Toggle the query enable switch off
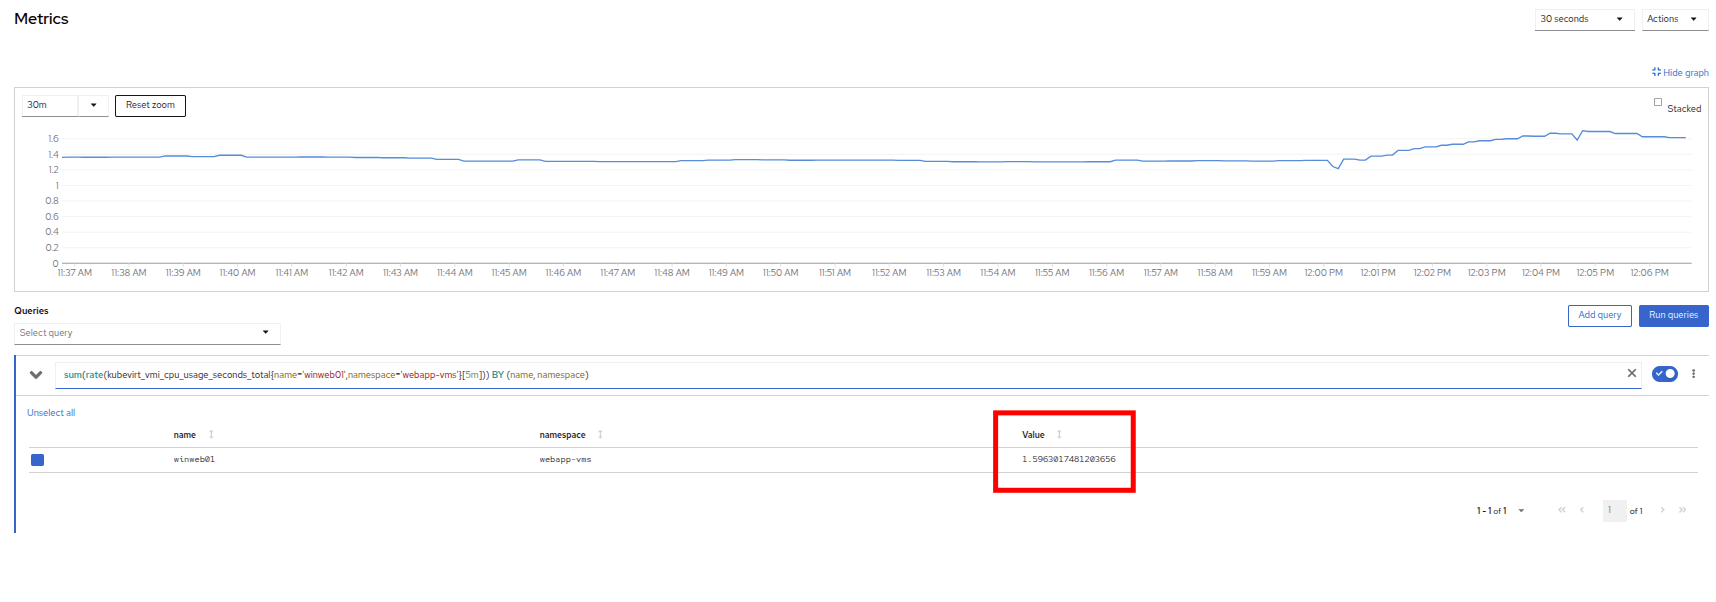1716x602 pixels. [1665, 374]
